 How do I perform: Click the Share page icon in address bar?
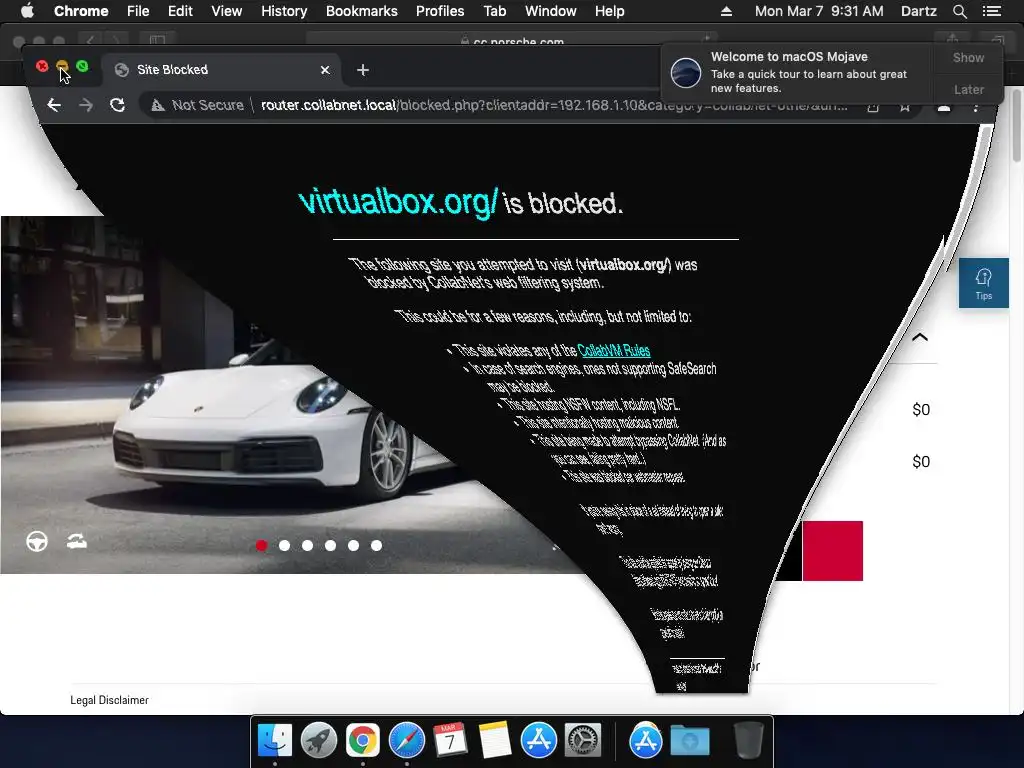pyautogui.click(x=872, y=106)
